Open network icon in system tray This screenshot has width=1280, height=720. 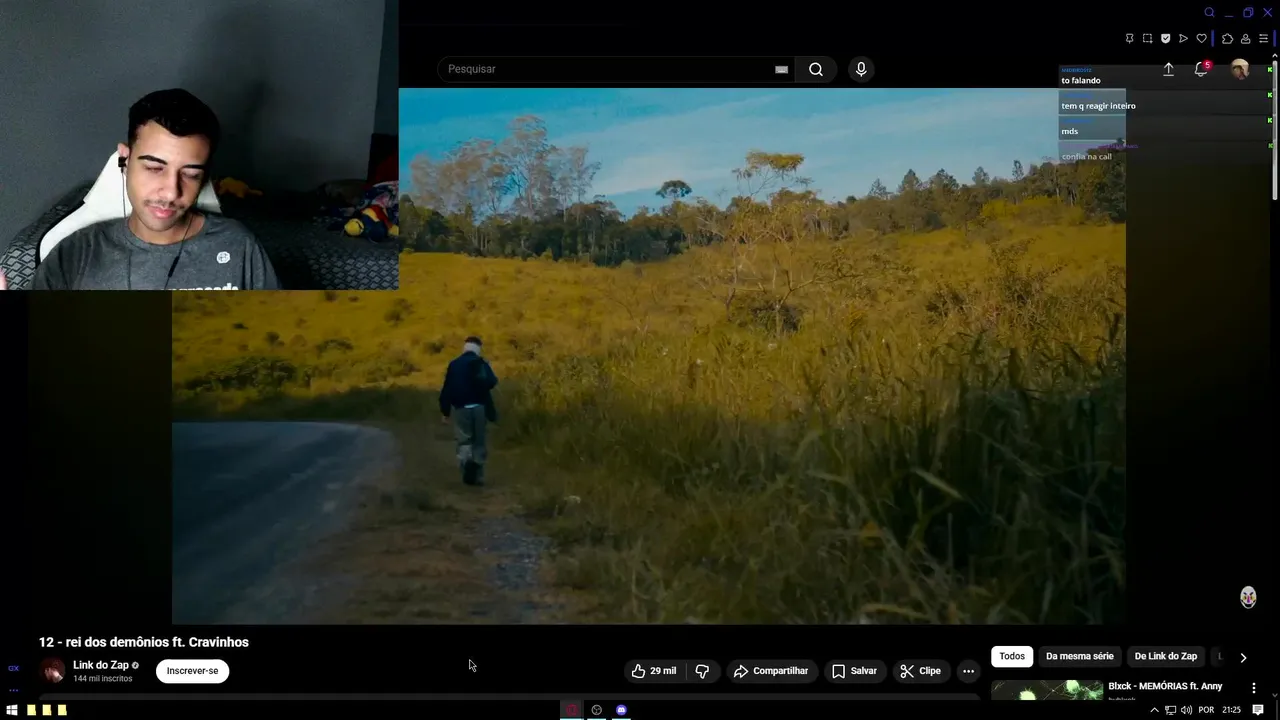click(x=1170, y=710)
